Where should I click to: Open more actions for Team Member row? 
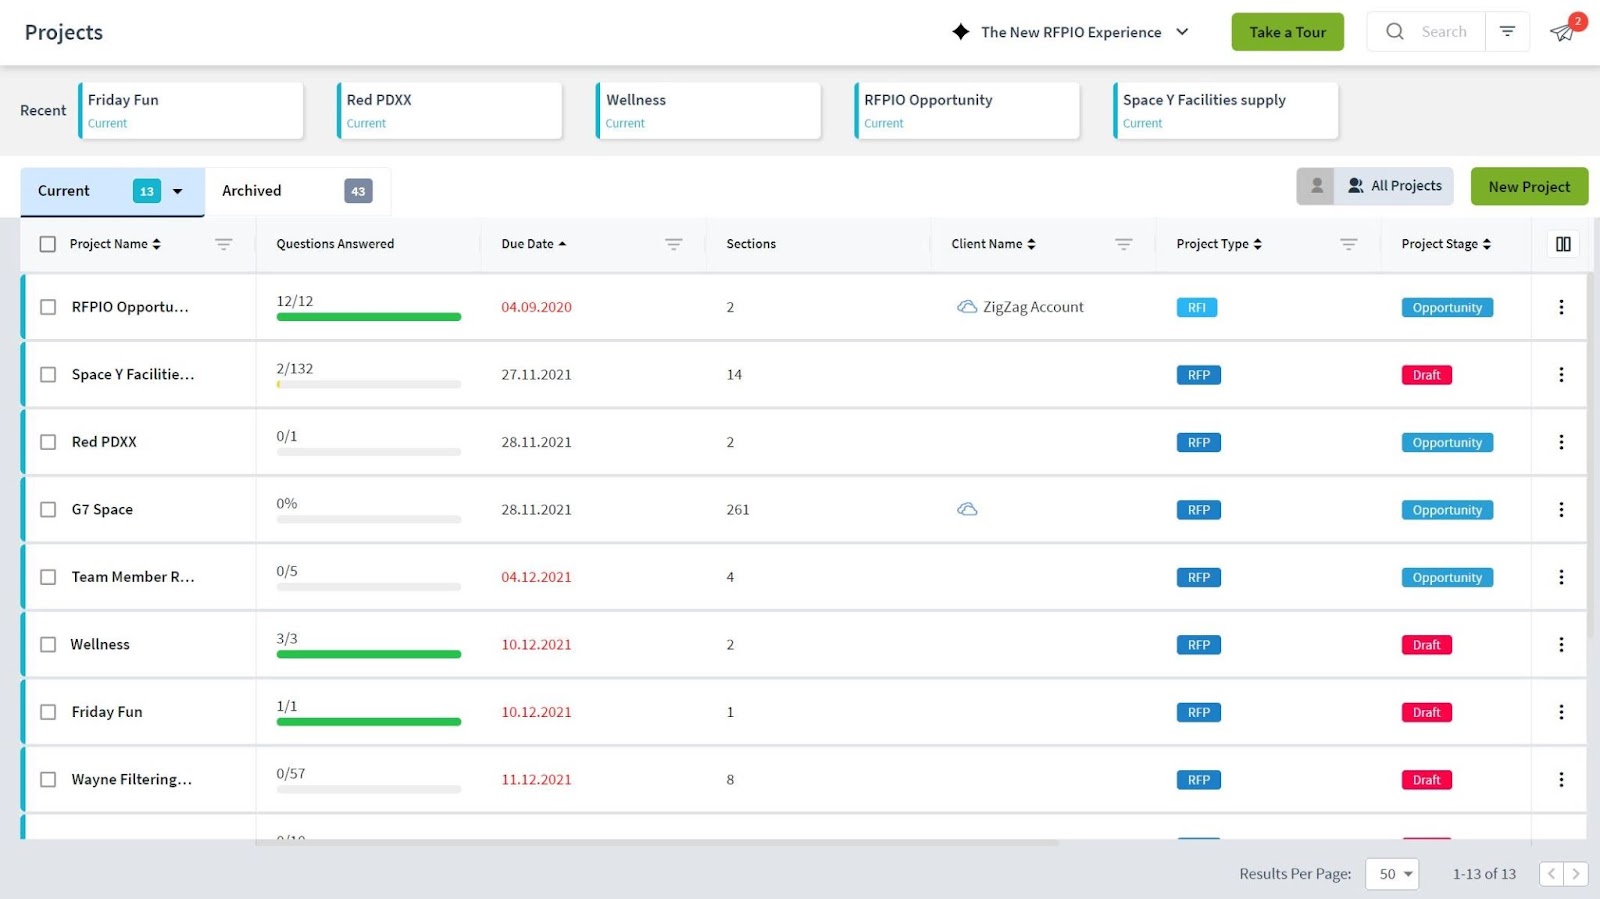tap(1561, 577)
